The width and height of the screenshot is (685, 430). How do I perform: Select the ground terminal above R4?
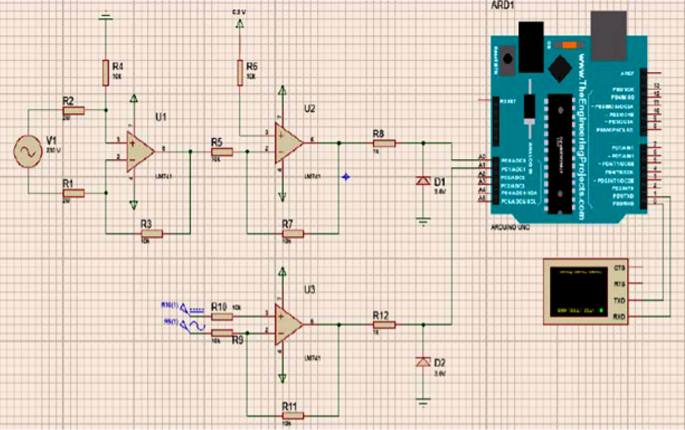point(105,18)
